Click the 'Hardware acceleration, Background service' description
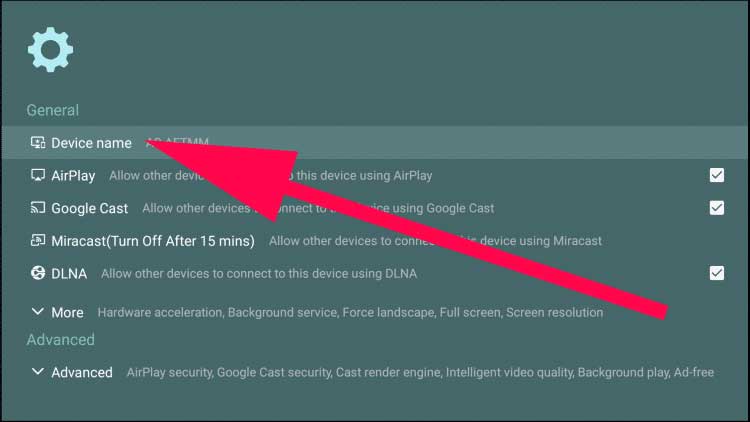 click(x=350, y=312)
